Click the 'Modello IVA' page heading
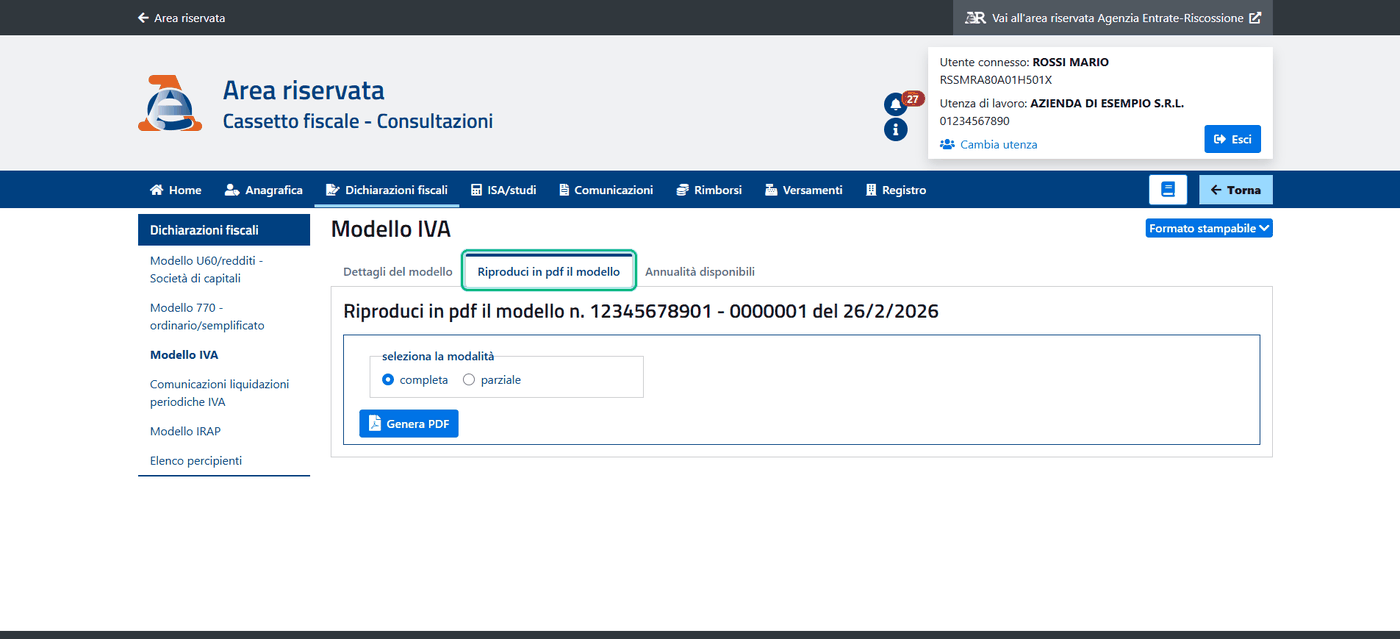1400x639 pixels. (391, 229)
